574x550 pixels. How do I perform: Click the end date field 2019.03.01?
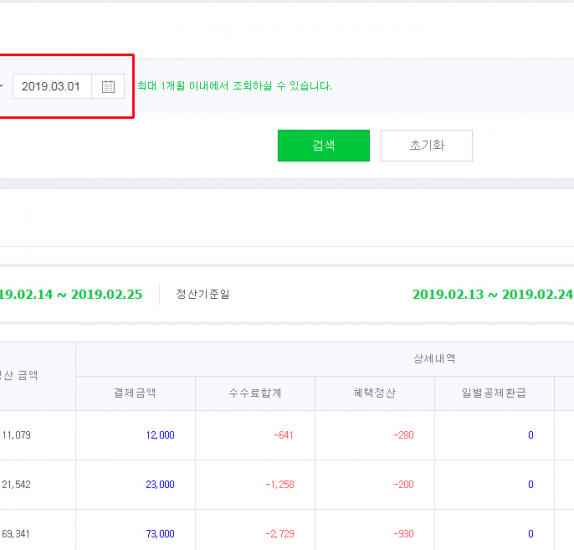click(52, 86)
